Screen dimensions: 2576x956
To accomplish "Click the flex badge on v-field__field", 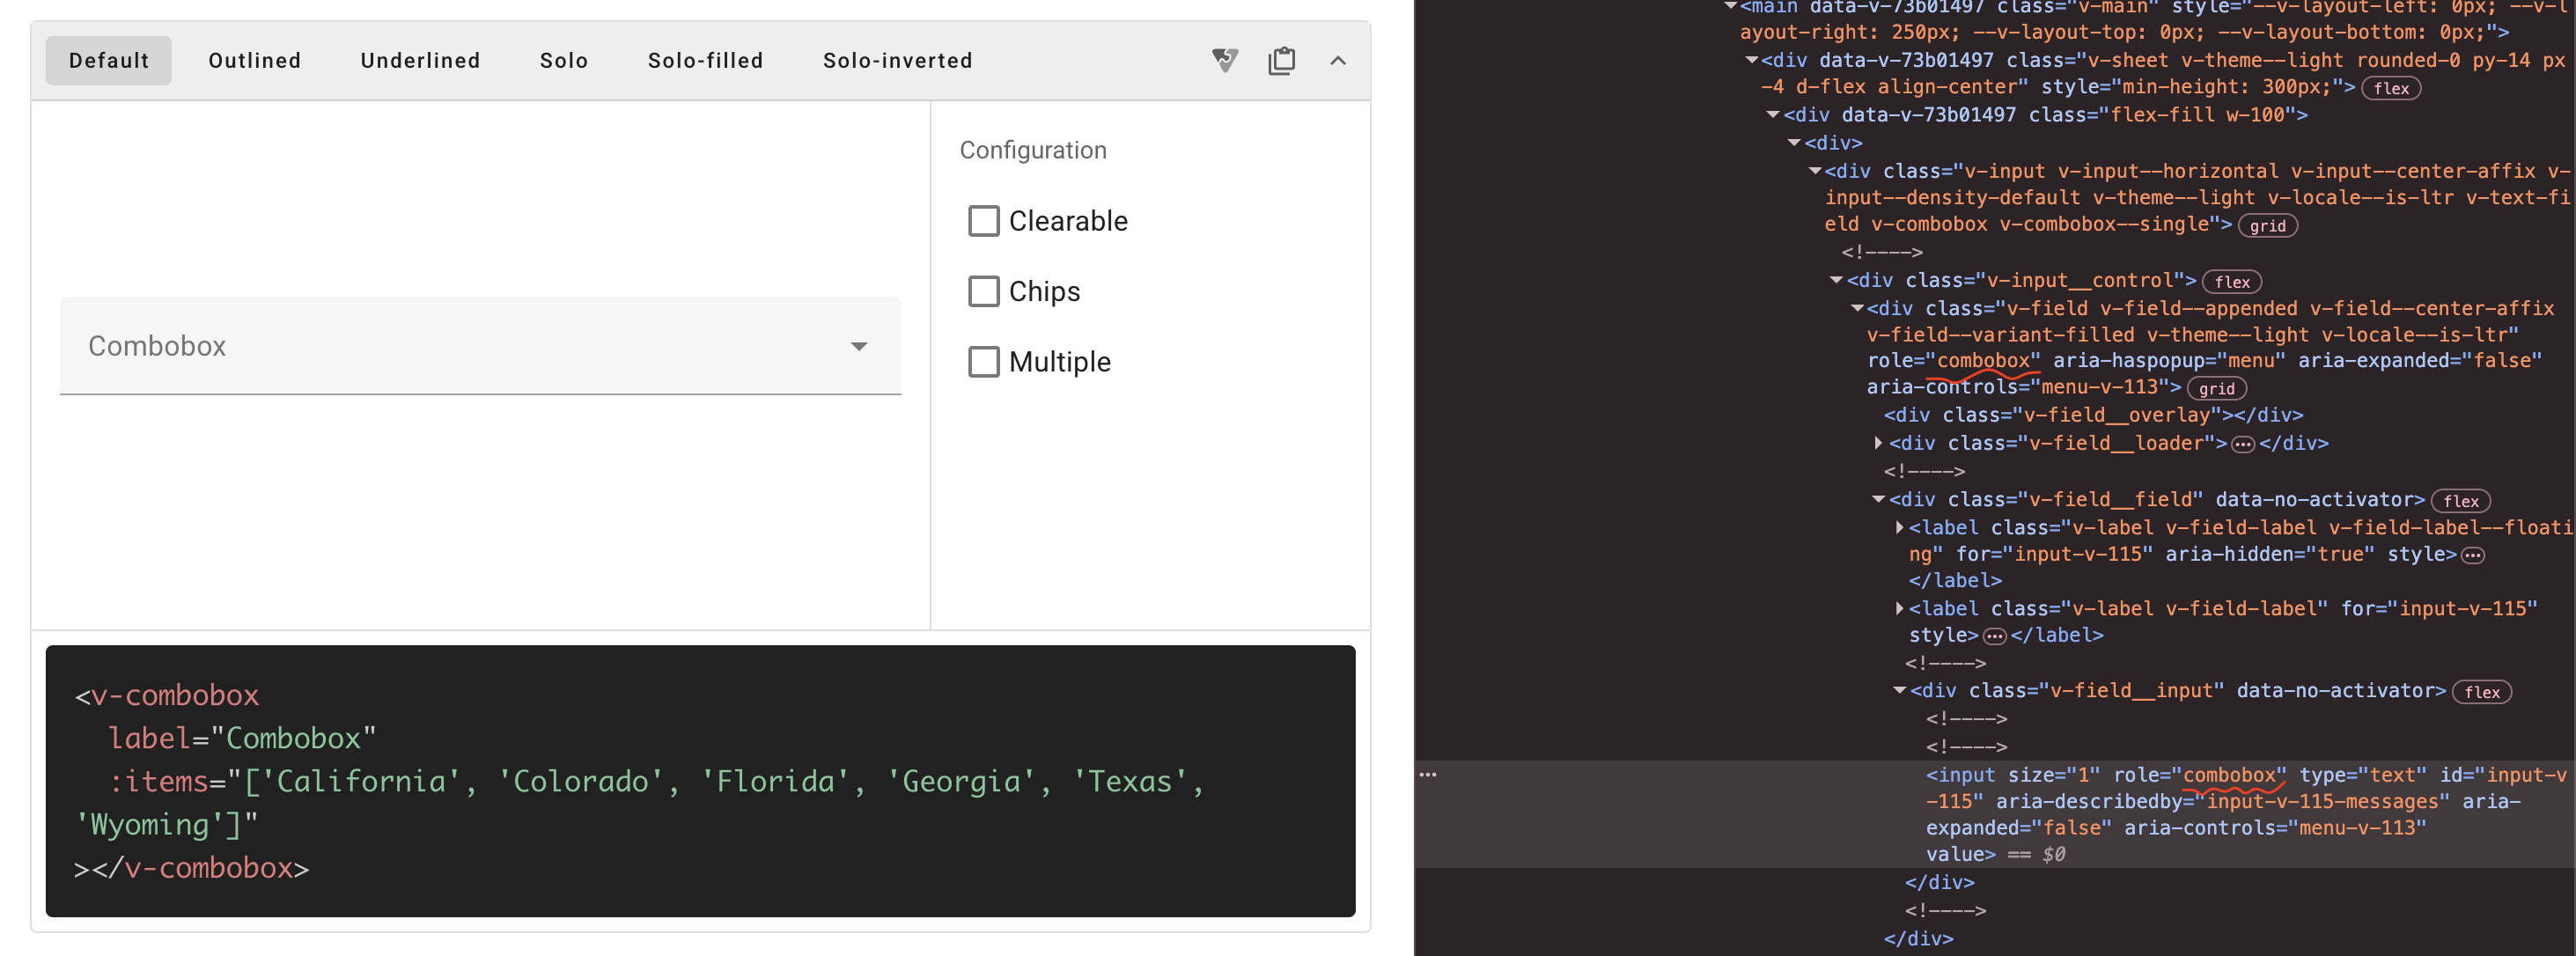I will click(2462, 501).
